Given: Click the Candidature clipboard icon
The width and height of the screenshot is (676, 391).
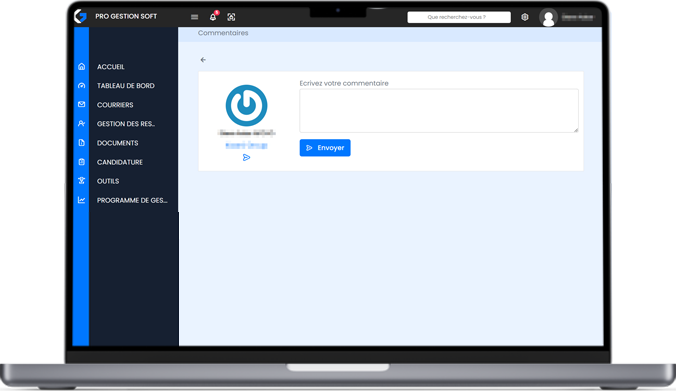Looking at the screenshot, I should click(81, 162).
